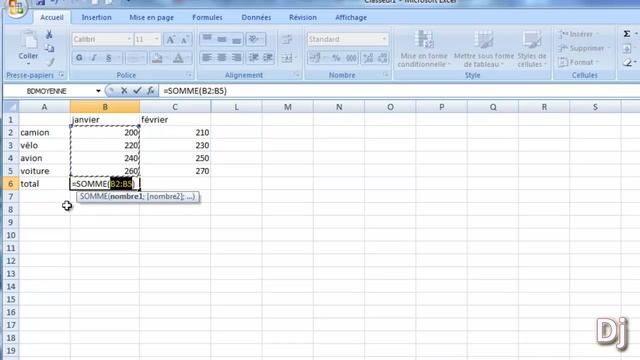This screenshot has width=640, height=360.
Task: Center cell text horizontally
Action: click(x=222, y=58)
